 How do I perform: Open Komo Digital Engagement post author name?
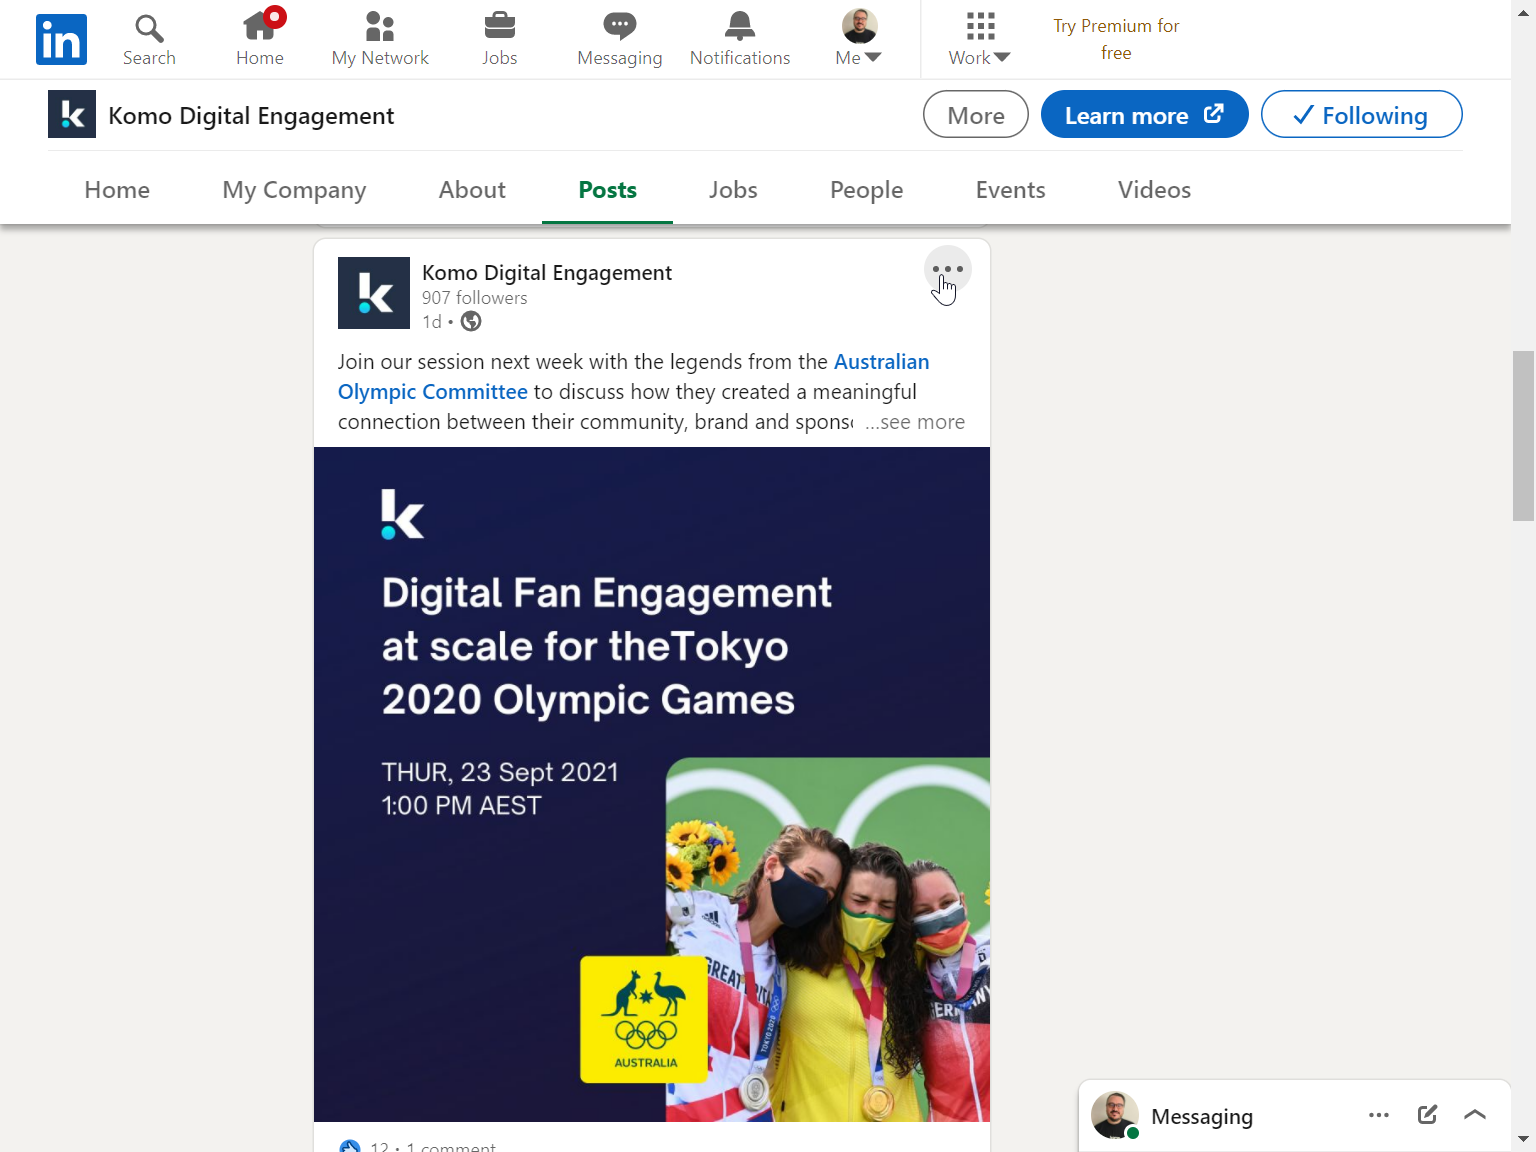547,273
